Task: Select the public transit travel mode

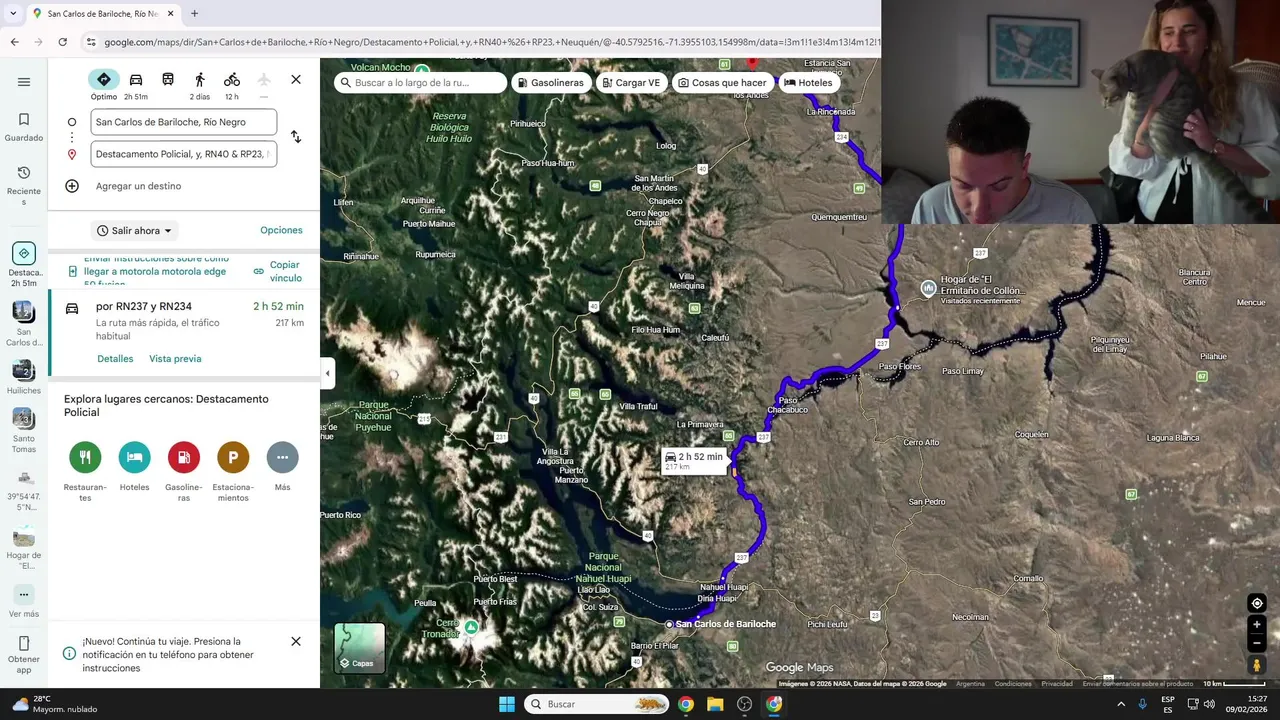Action: tap(168, 80)
